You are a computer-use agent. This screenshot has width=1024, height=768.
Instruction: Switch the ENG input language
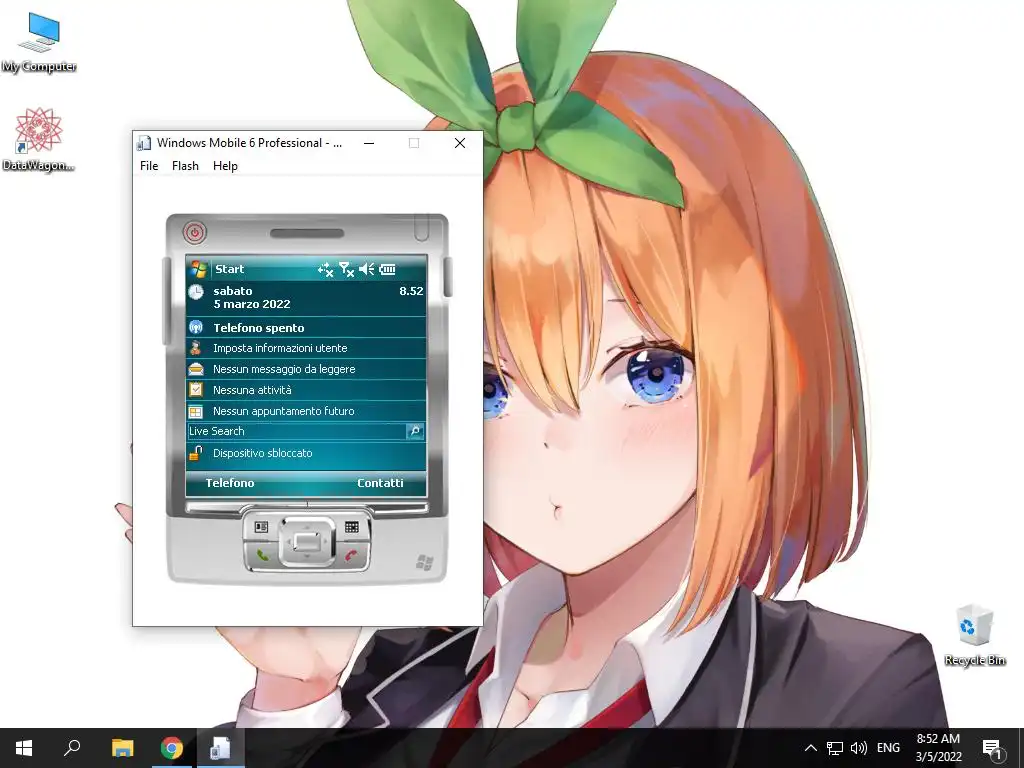tap(888, 748)
